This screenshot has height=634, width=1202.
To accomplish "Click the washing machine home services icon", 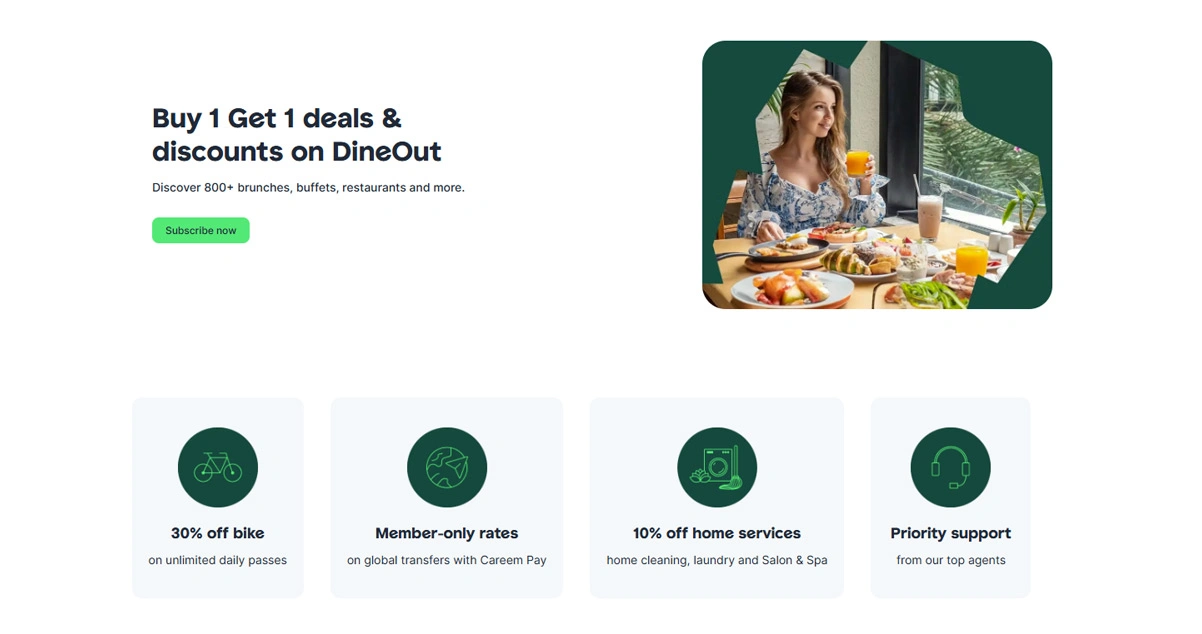I will pos(717,467).
